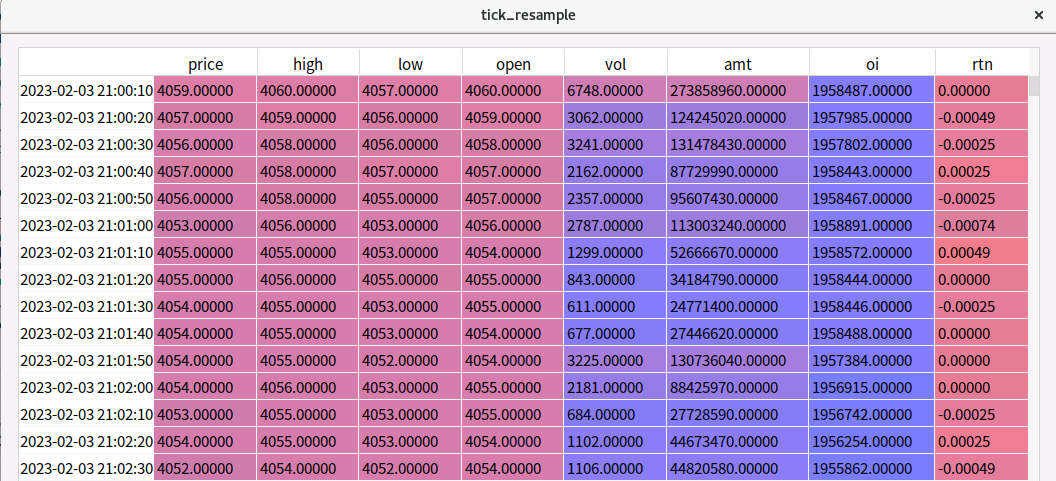Image resolution: width=1056 pixels, height=481 pixels.
Task: Select oi cell 1958487.00000
Action: (x=872, y=90)
